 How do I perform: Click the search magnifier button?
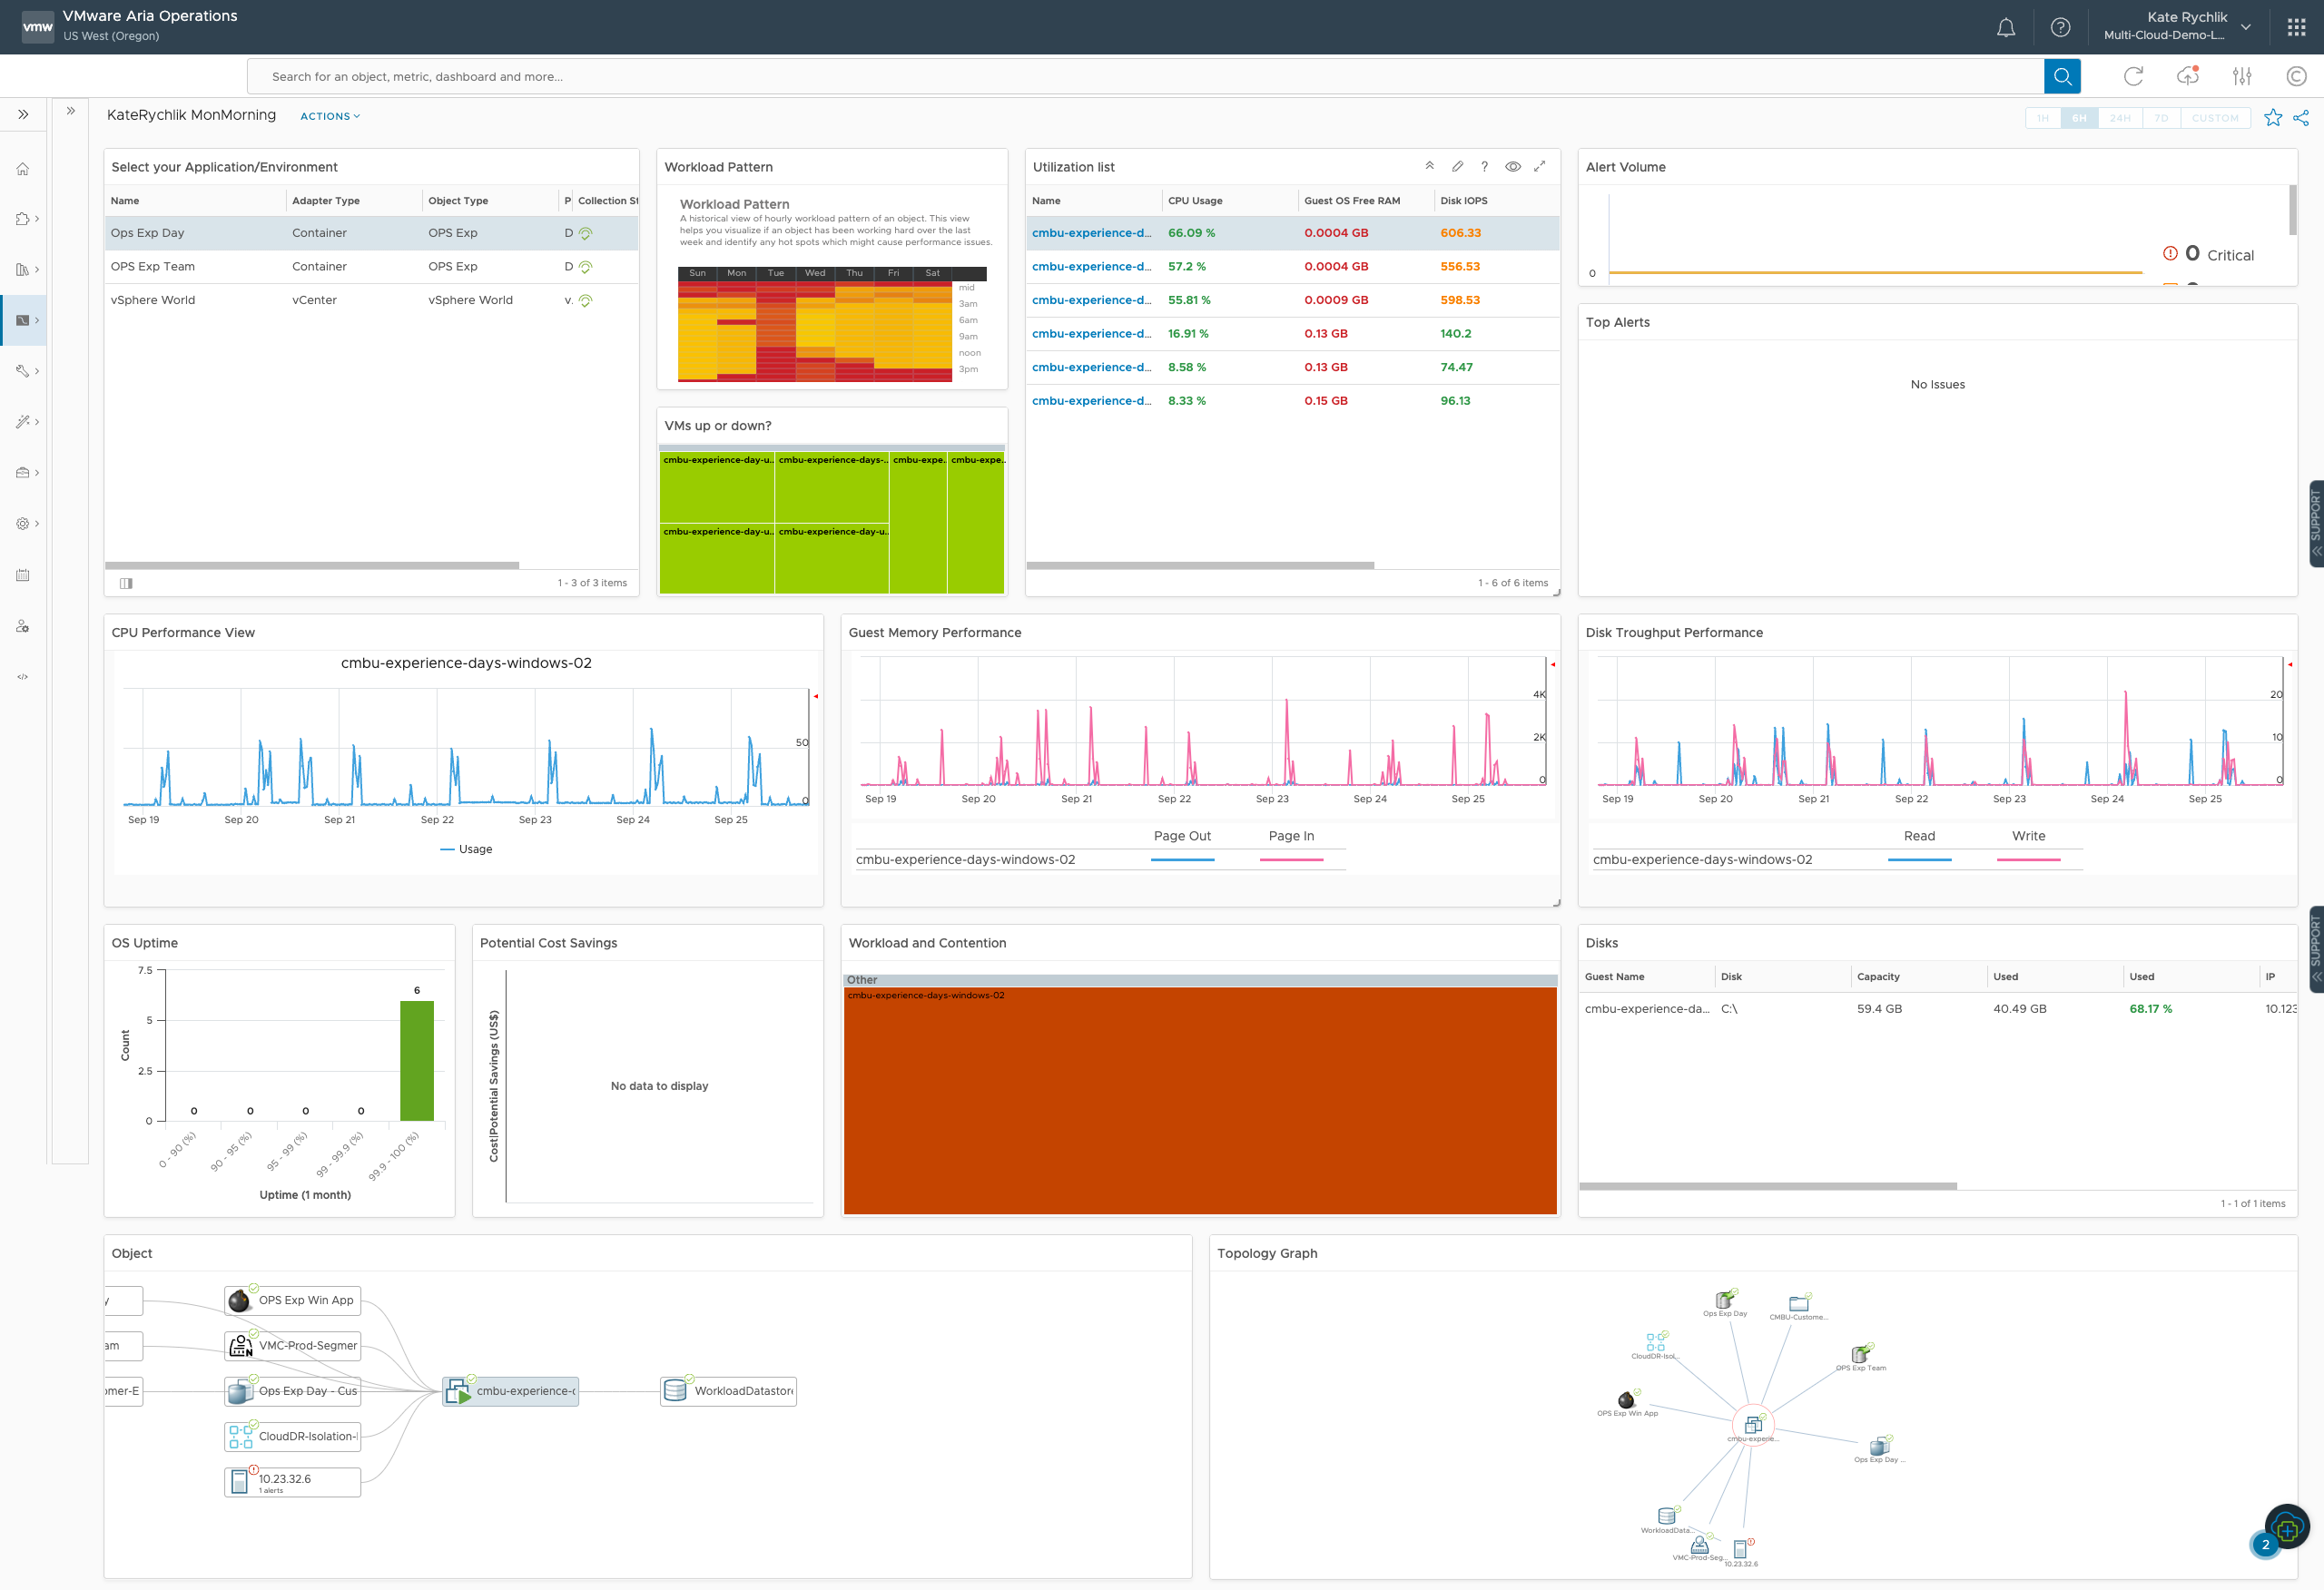[2062, 76]
